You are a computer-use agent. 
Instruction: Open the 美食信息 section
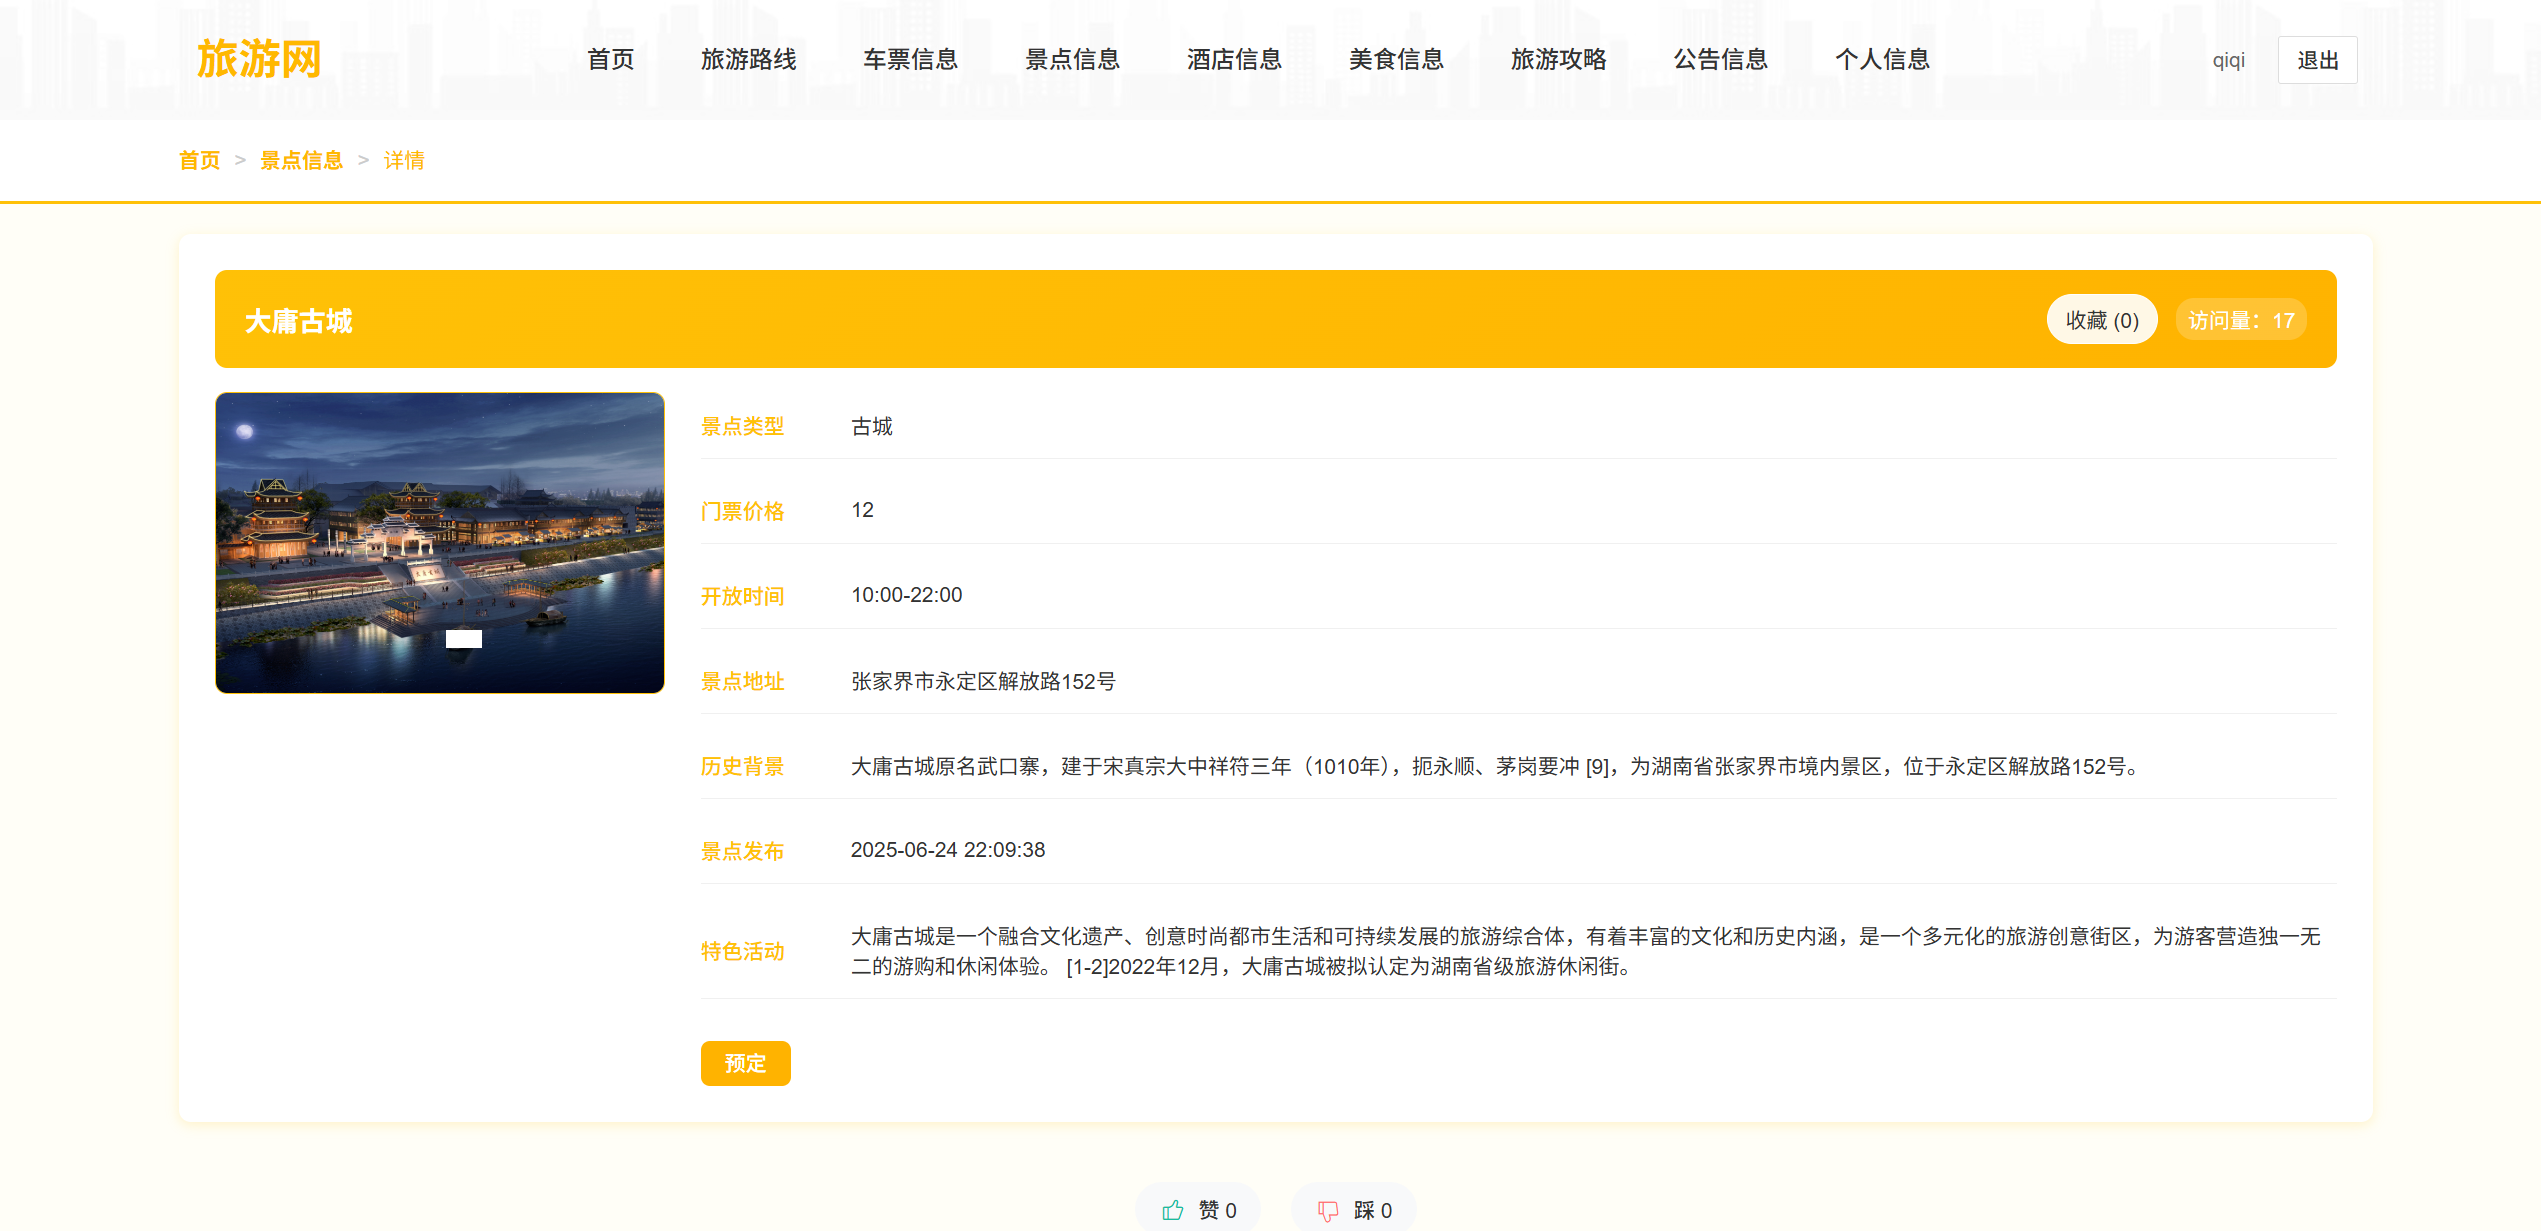[x=1396, y=60]
